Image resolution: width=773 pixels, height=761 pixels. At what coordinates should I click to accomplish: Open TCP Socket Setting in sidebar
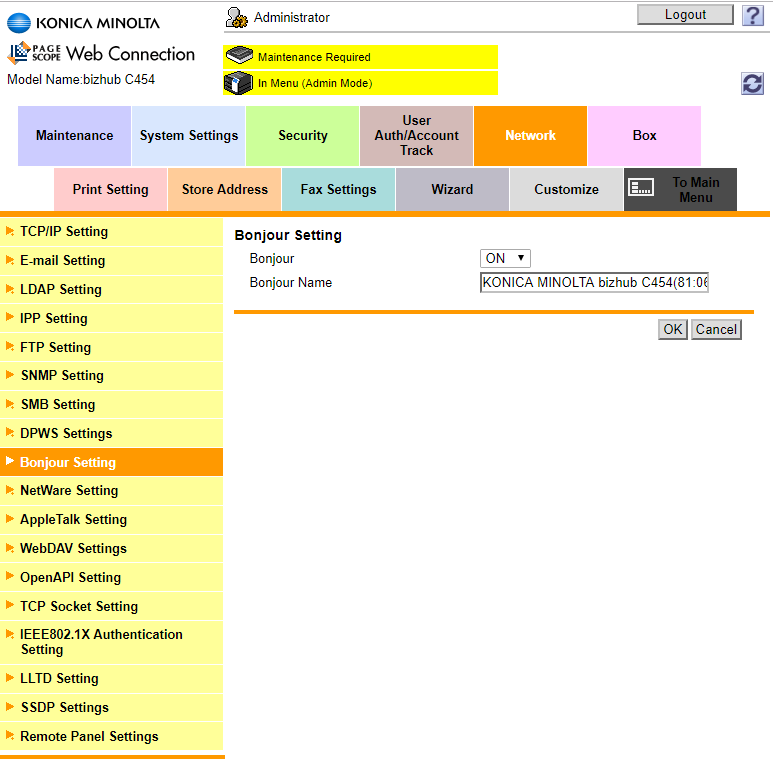(x=111, y=606)
